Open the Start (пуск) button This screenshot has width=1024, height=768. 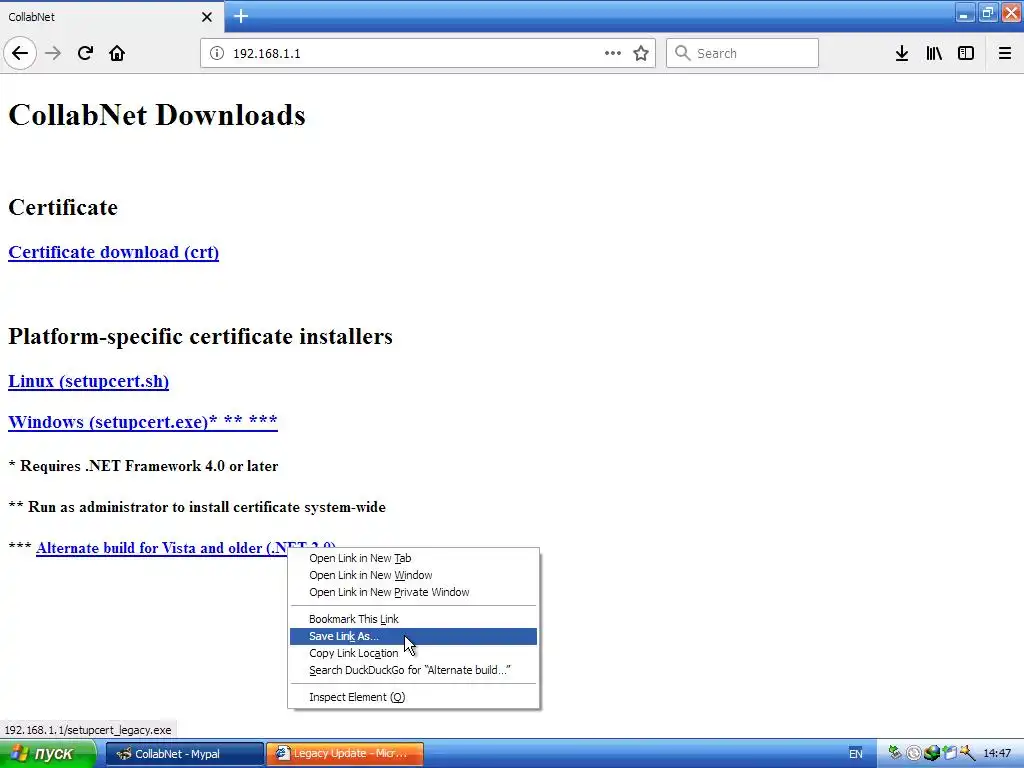48,754
